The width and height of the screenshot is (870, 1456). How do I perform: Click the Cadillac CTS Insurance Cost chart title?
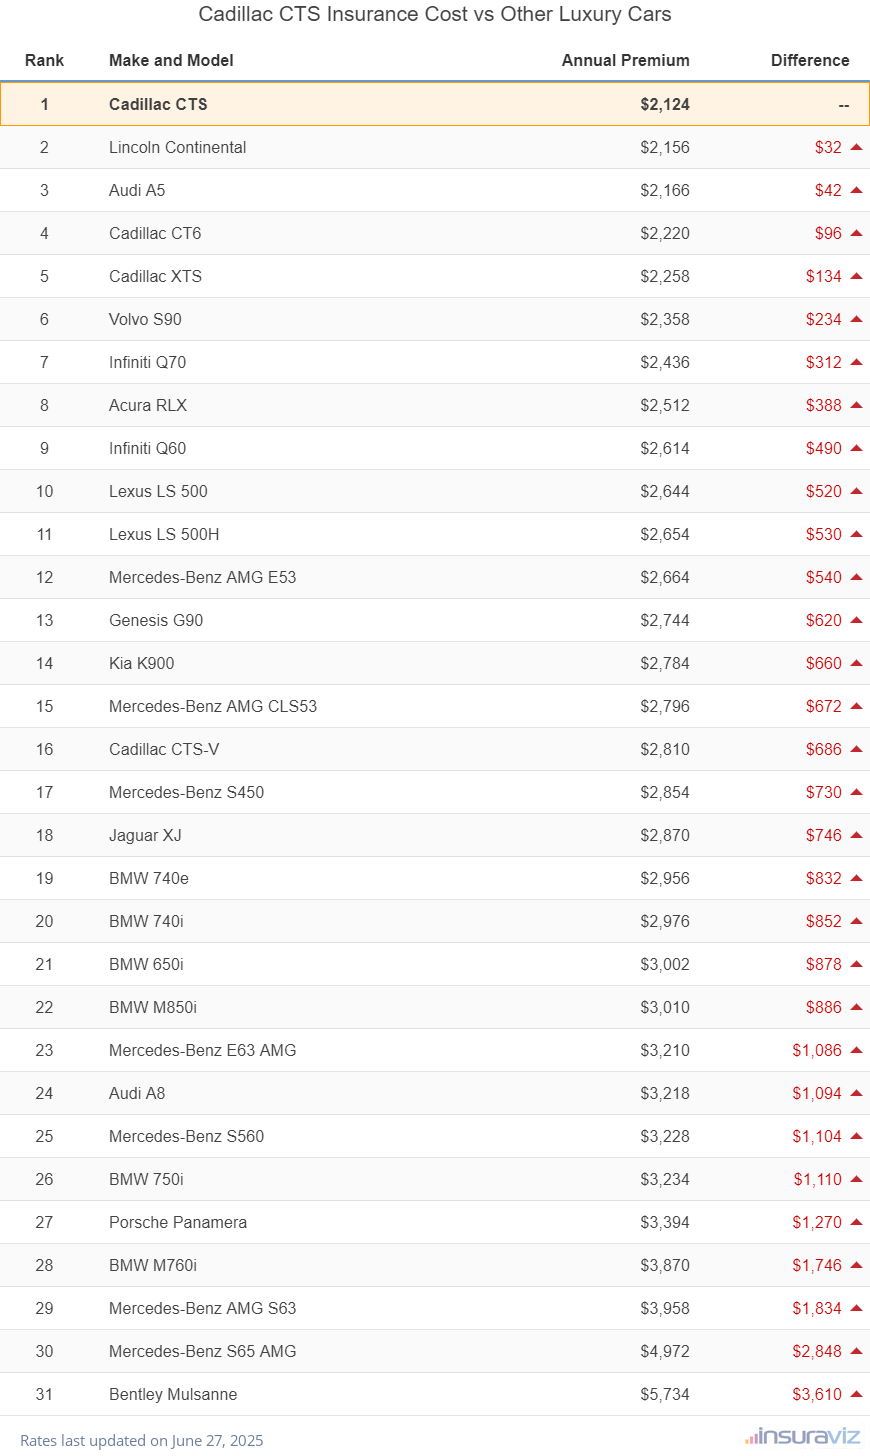coord(435,14)
